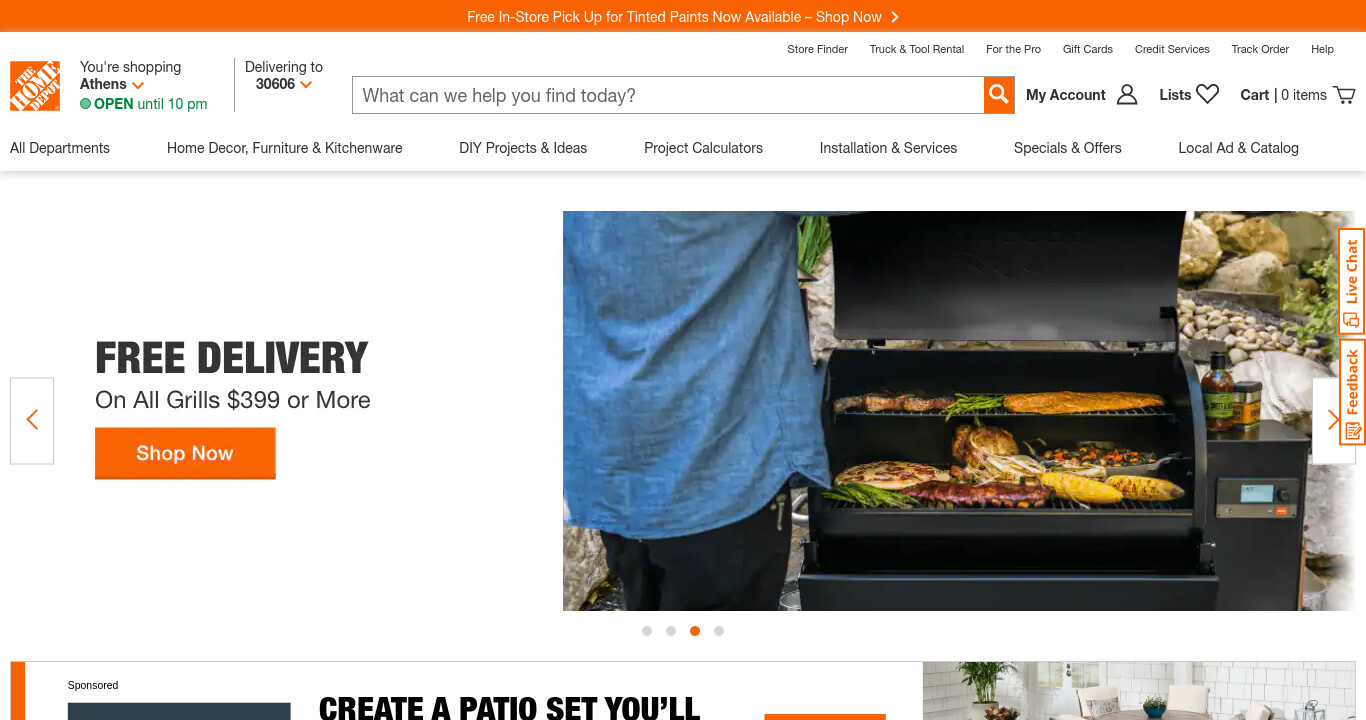Open the shopping cart icon
1366x720 pixels.
[1345, 95]
